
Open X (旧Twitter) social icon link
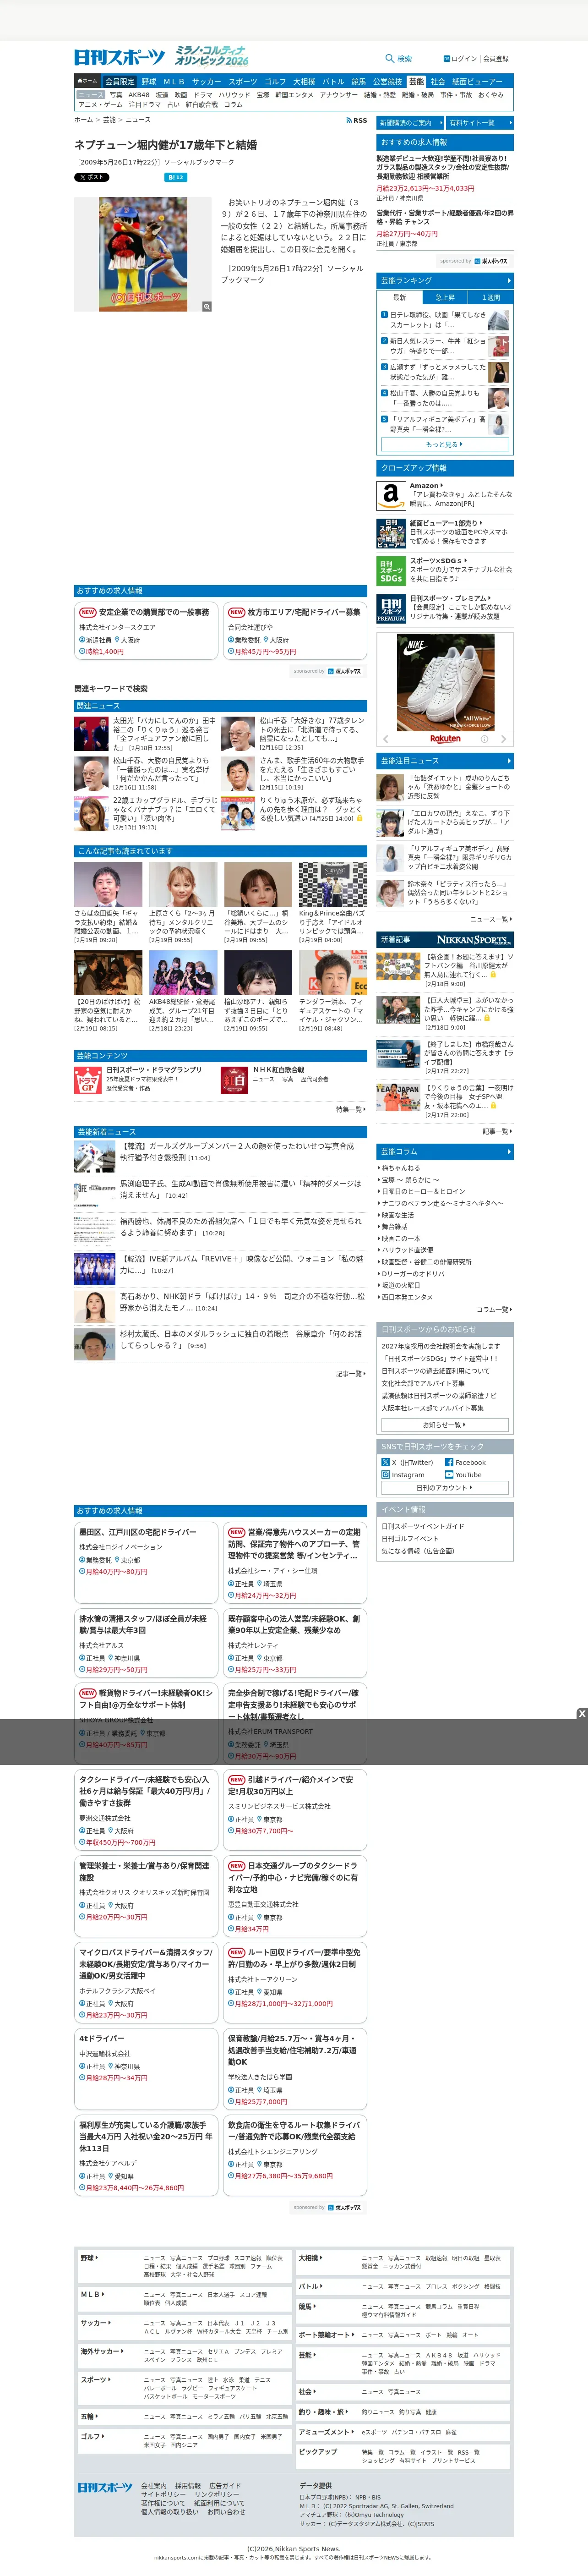click(x=385, y=1462)
